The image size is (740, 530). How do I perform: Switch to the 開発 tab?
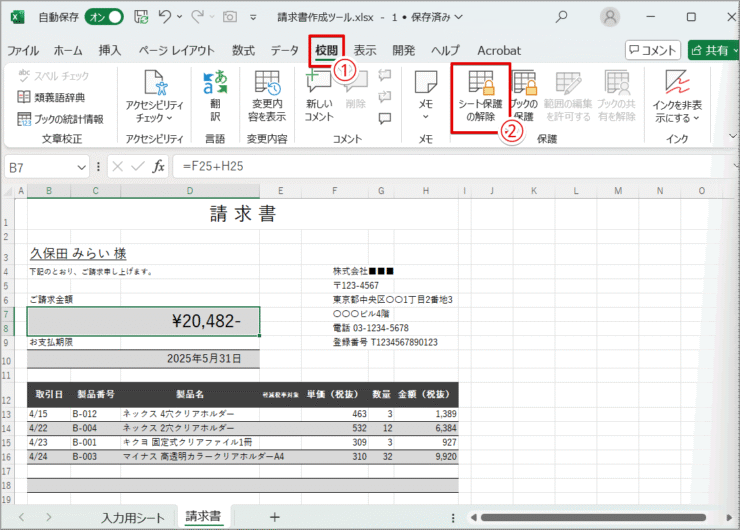pyautogui.click(x=404, y=50)
